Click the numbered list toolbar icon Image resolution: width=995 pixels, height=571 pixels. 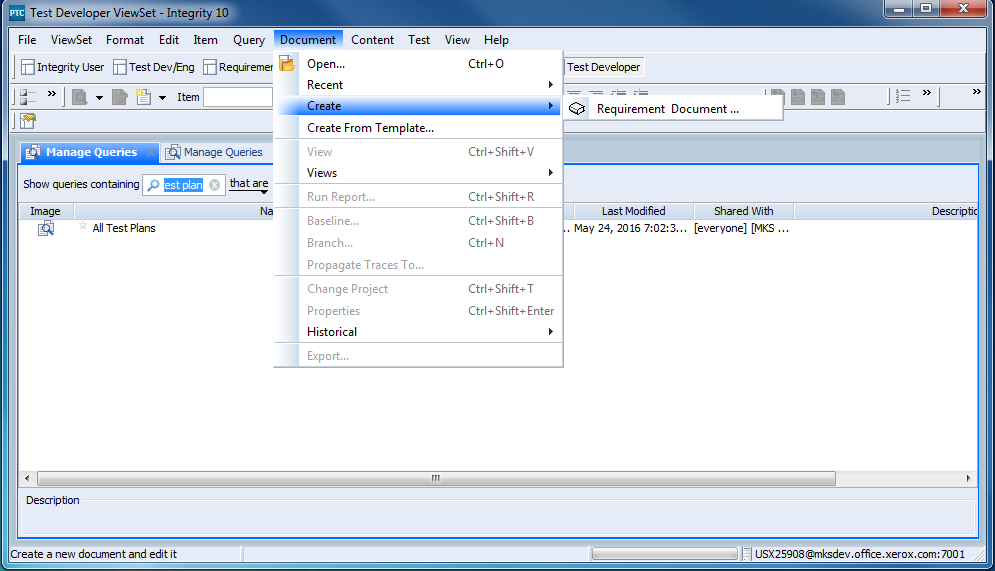coord(903,96)
